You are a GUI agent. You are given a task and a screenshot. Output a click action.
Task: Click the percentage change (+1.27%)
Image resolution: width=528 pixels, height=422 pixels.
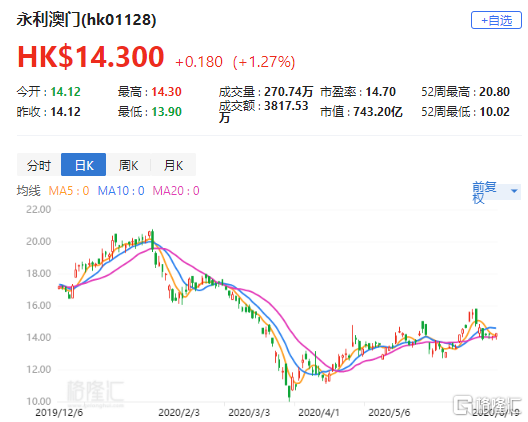coord(264,62)
